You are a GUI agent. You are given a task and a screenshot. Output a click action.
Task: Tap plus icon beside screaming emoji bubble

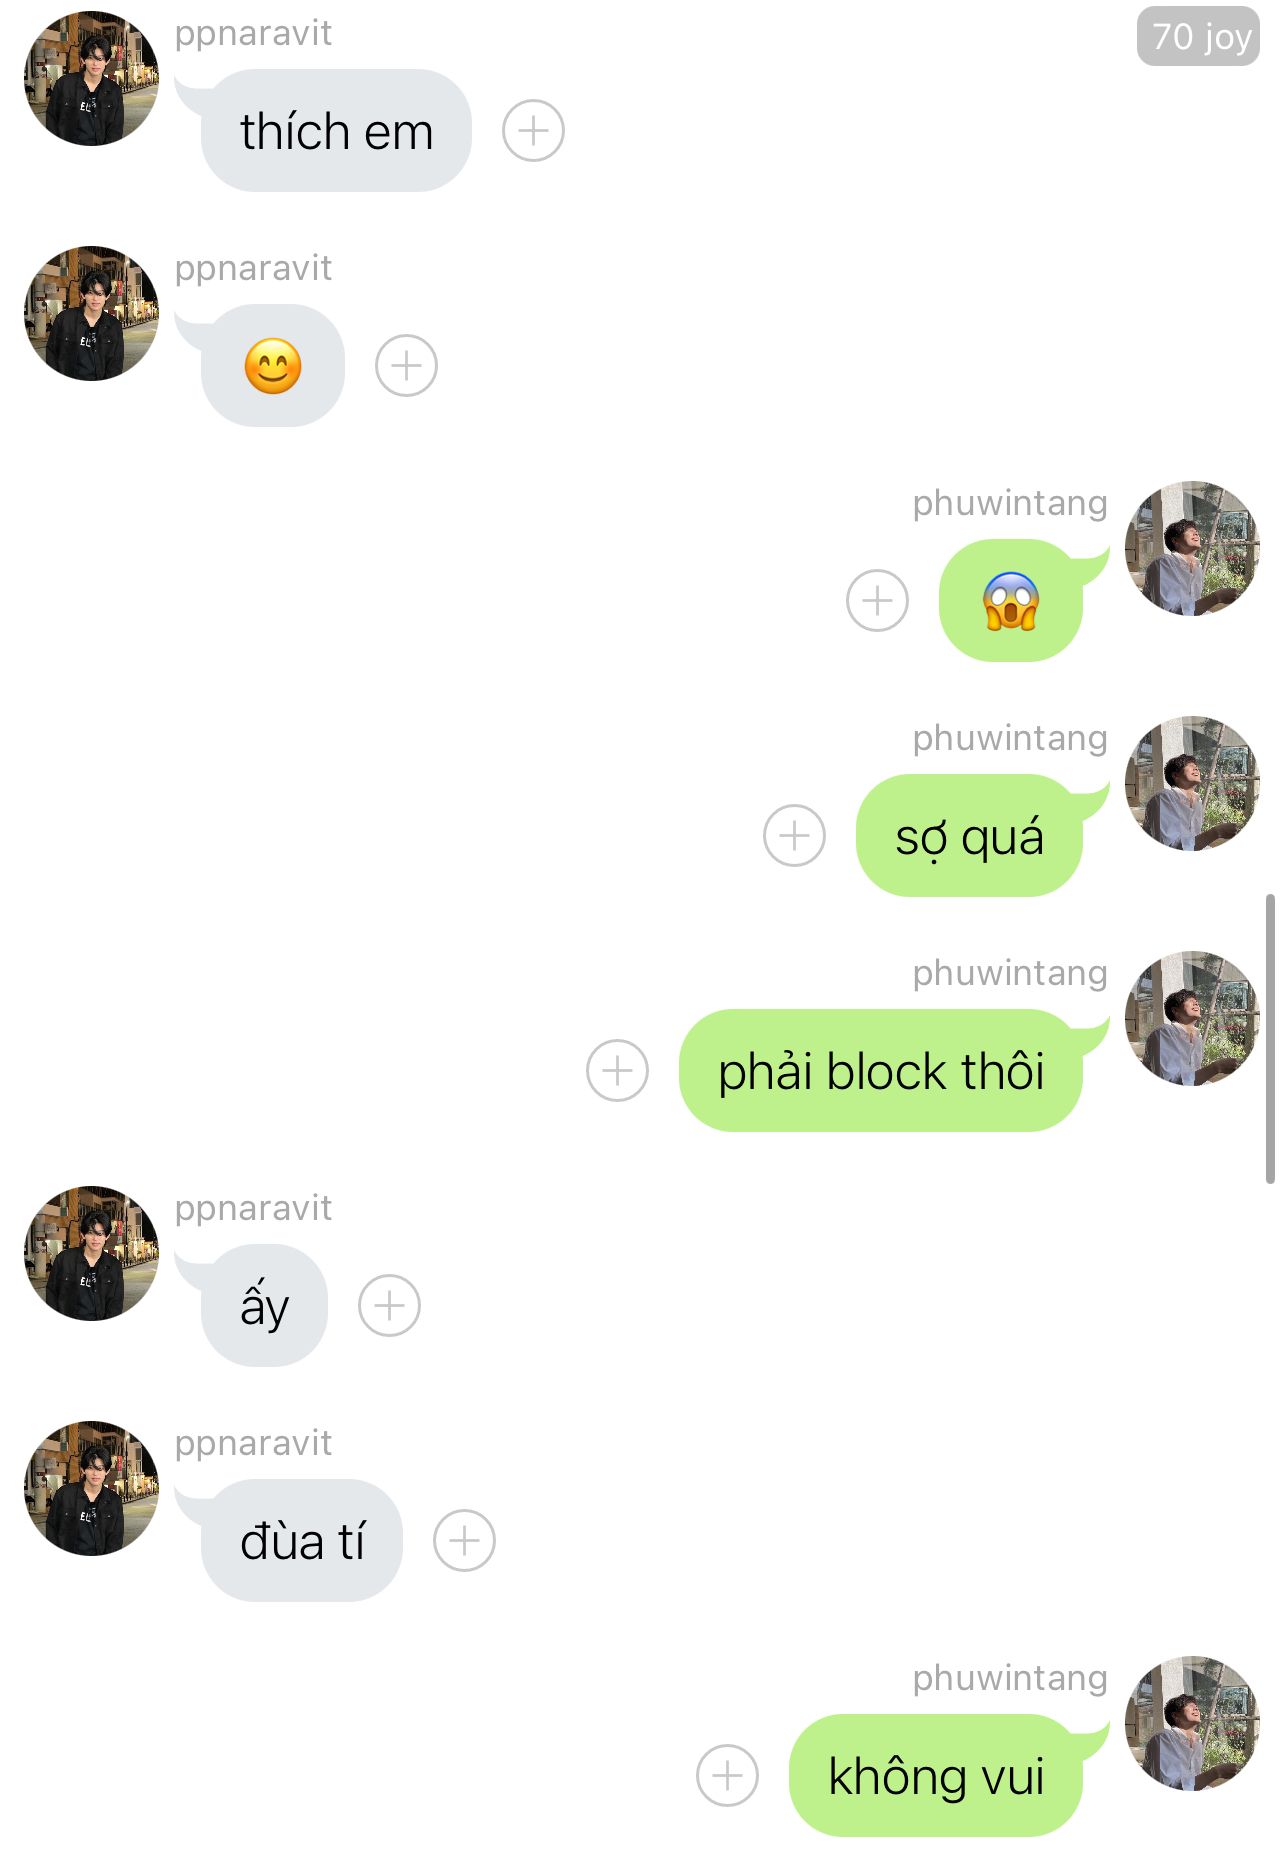pyautogui.click(x=877, y=601)
